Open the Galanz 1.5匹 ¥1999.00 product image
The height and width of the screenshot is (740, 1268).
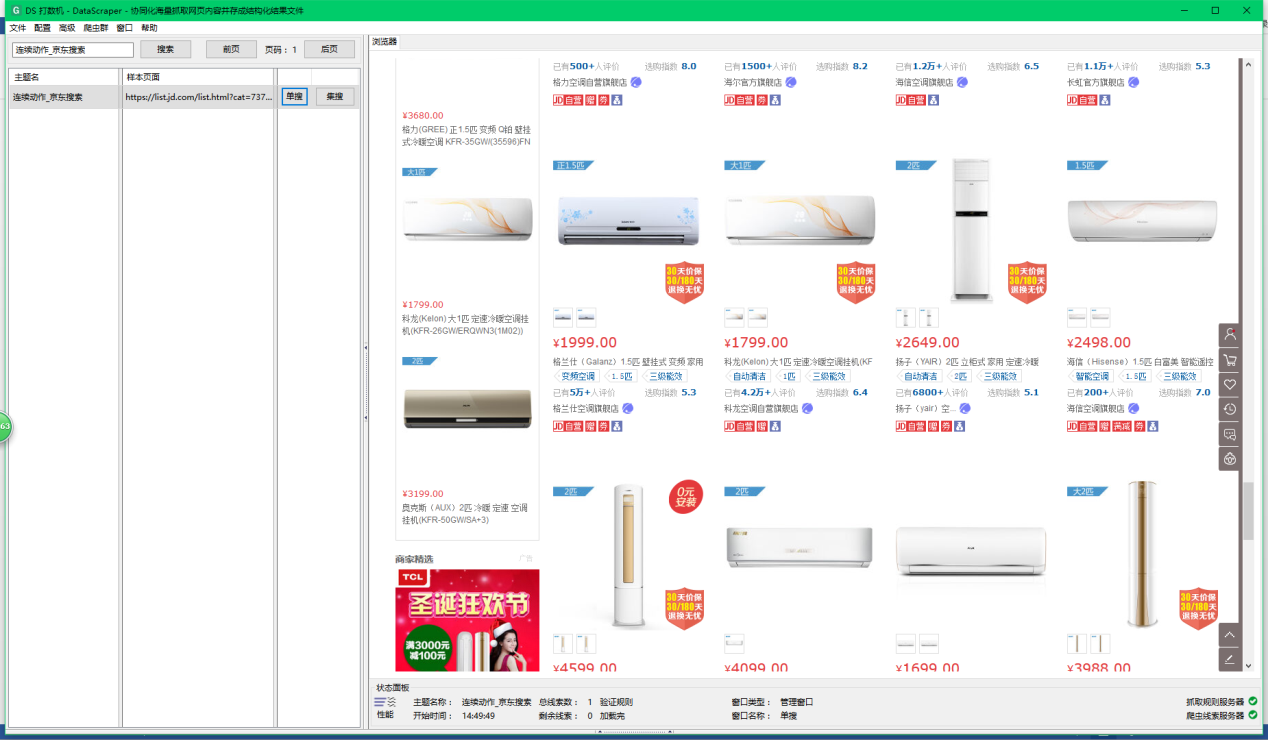click(x=627, y=221)
